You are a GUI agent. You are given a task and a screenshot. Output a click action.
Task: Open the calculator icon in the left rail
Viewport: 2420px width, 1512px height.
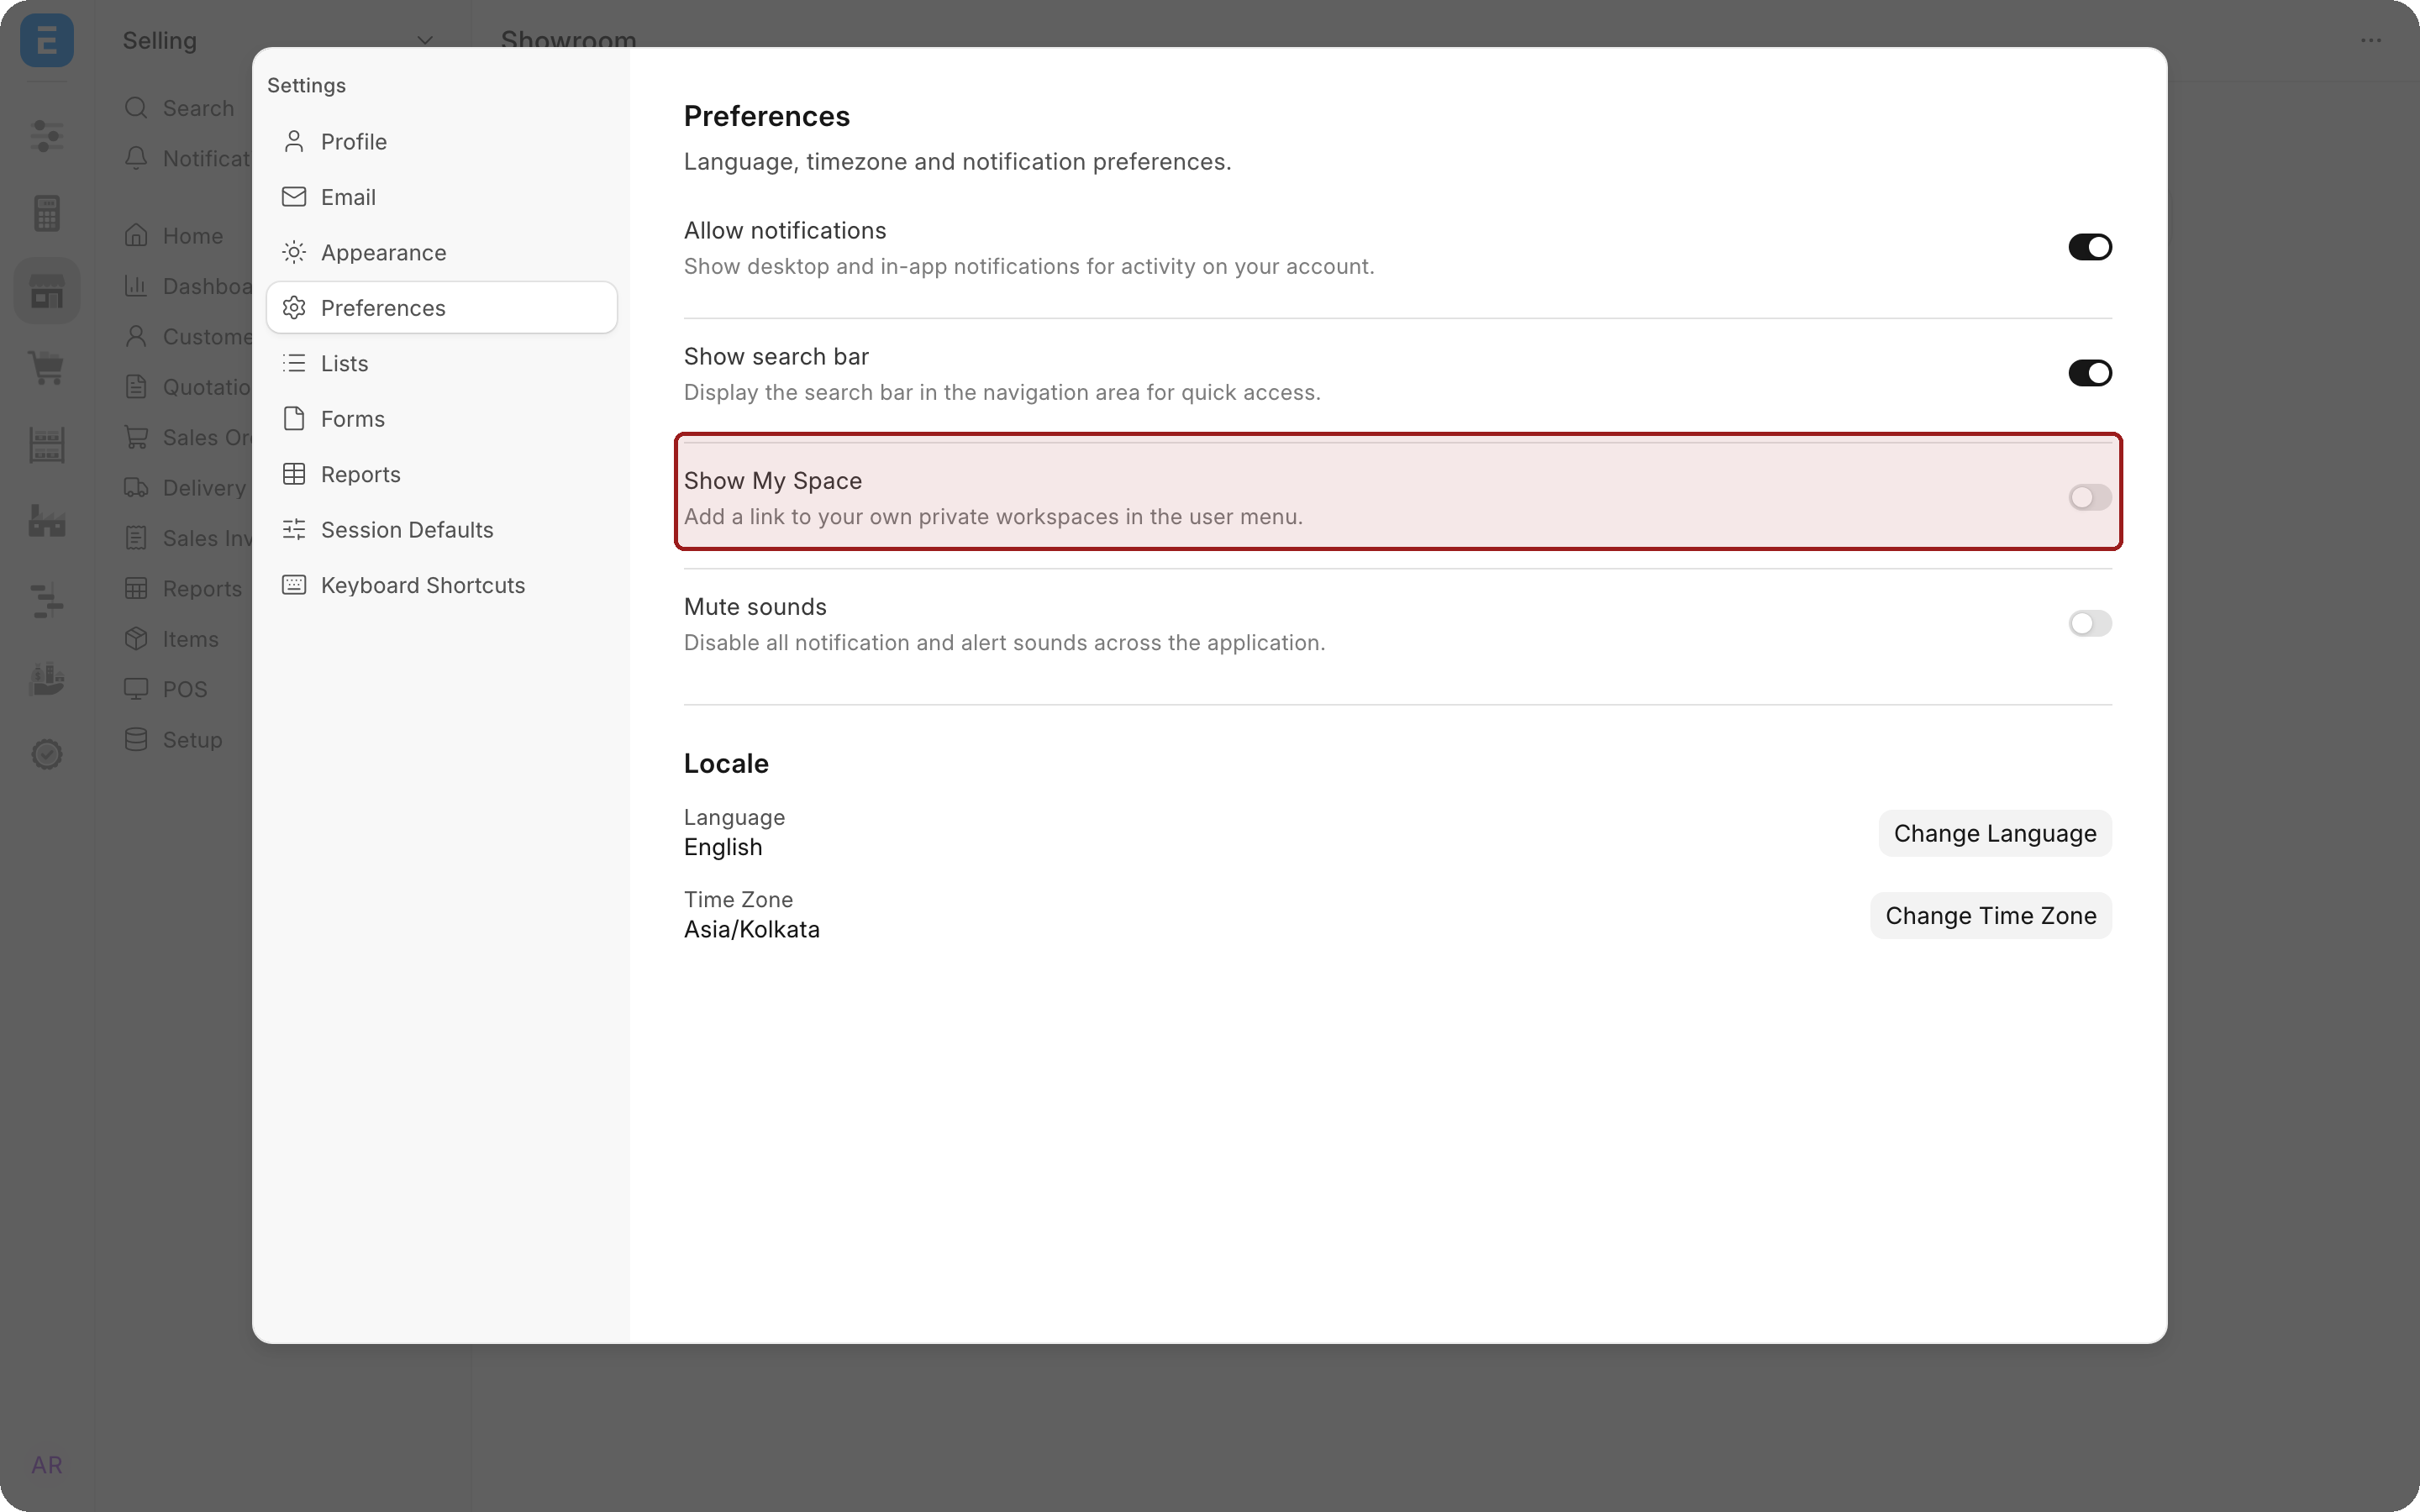[x=46, y=213]
